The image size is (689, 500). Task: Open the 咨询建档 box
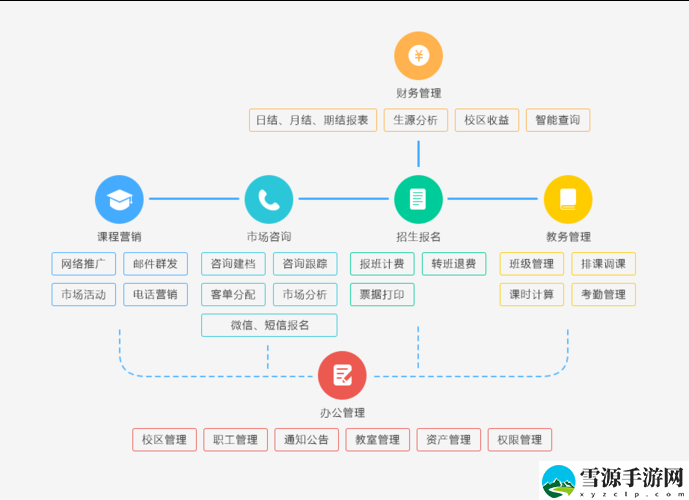(233, 264)
